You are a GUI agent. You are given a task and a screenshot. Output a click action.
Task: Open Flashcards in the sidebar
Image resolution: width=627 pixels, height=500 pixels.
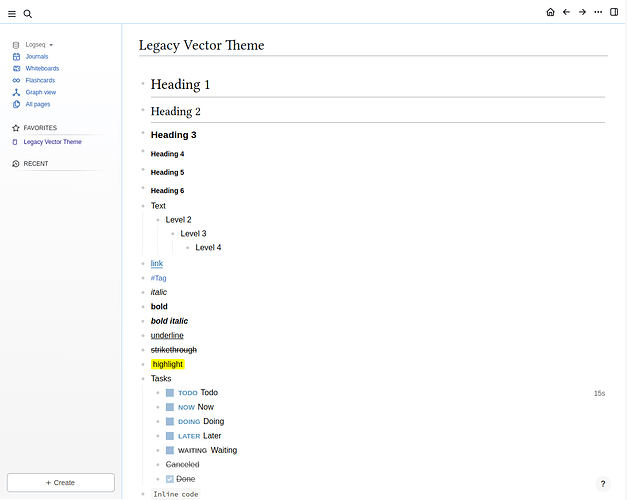click(x=40, y=80)
